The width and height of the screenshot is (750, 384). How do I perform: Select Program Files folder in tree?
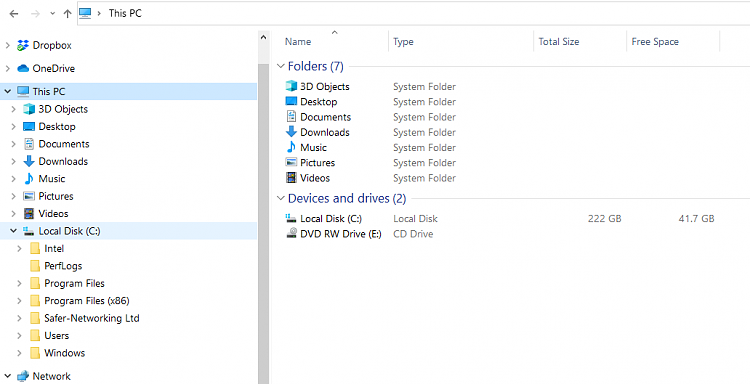74,283
